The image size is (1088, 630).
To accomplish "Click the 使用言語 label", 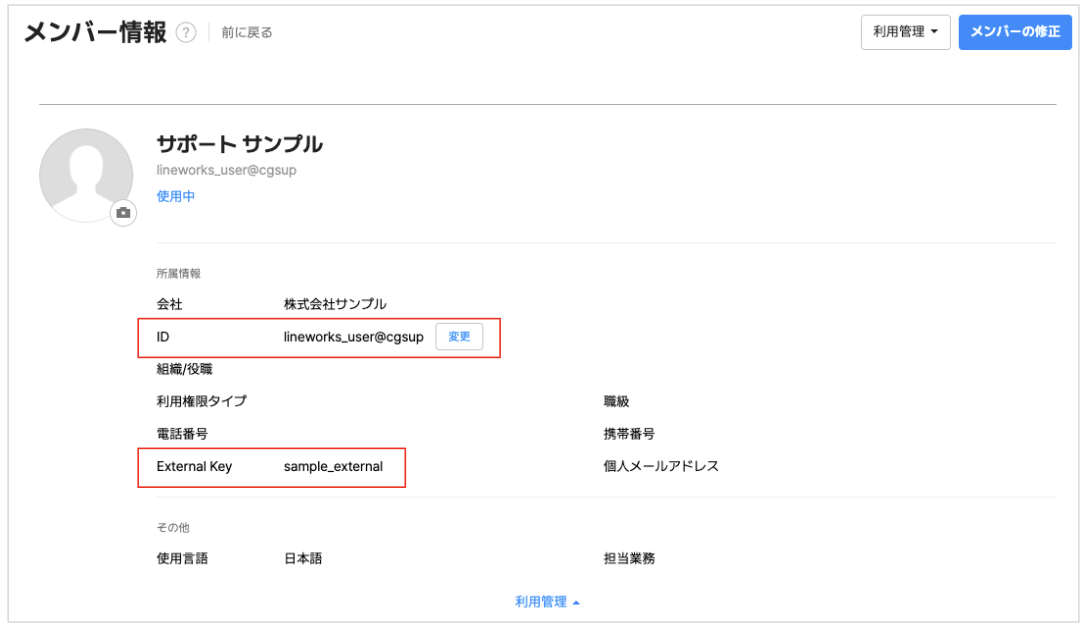I will click(182, 559).
